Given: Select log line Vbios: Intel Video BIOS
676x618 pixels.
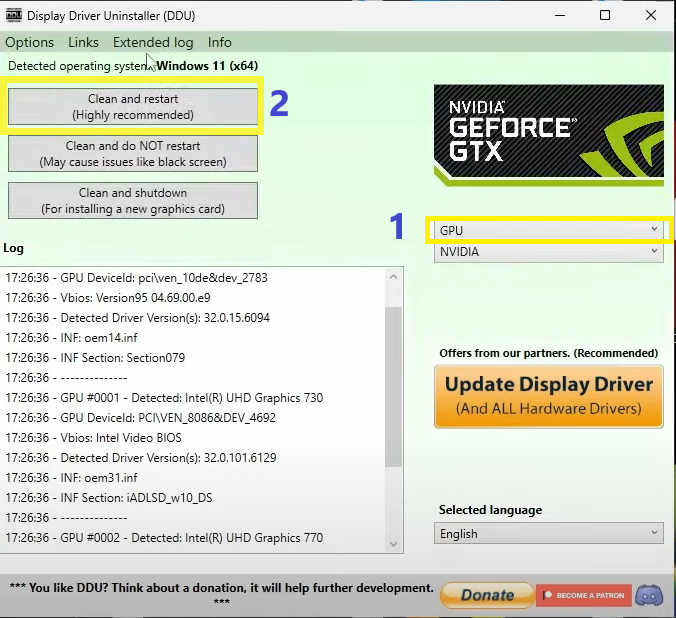Looking at the screenshot, I should coord(93,438).
